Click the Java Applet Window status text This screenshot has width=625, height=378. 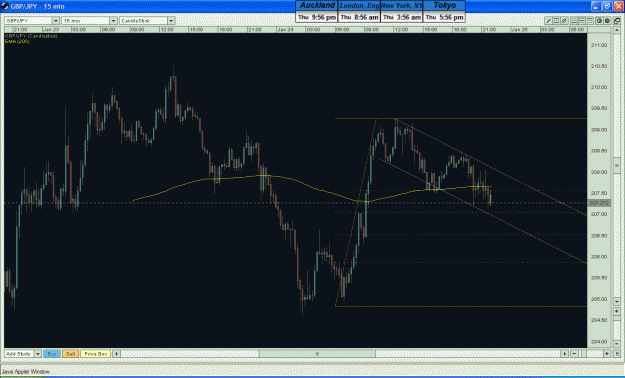tap(26, 372)
